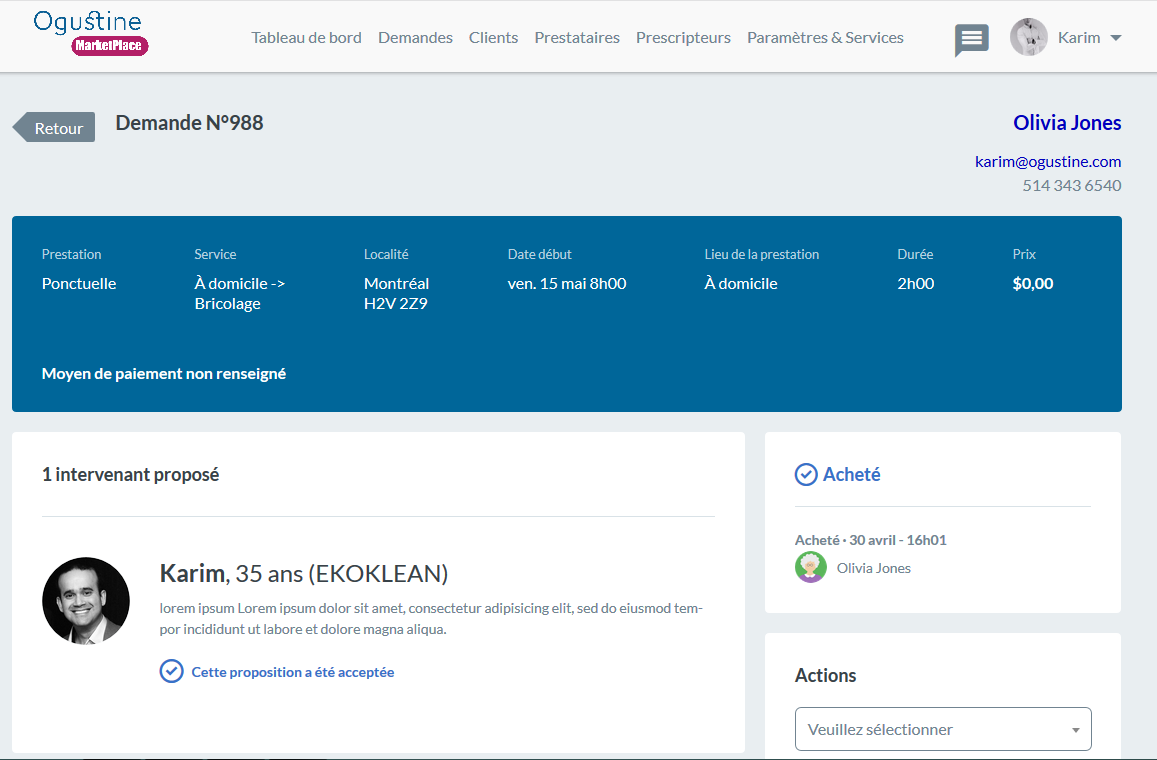Viewport: 1157px width, 760px height.
Task: Open Karim's EKOKLEAN profile photo
Action: [x=86, y=601]
